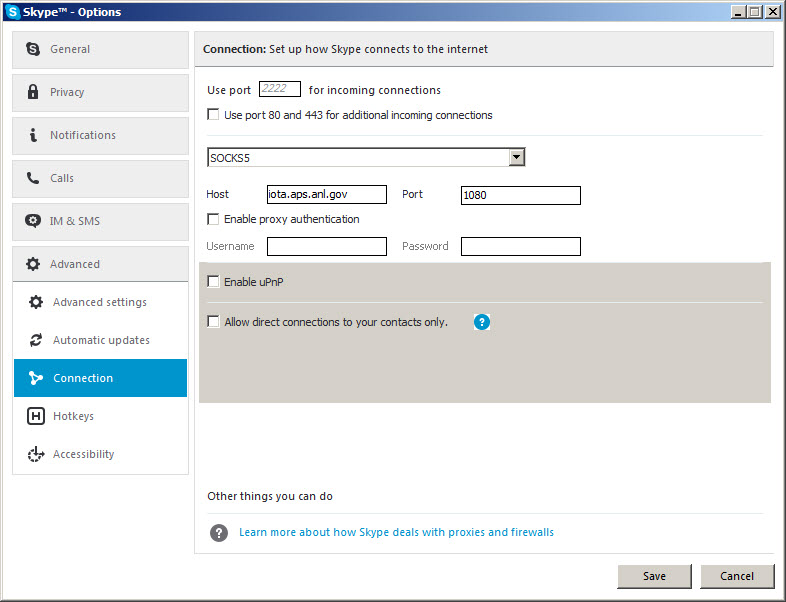The image size is (786, 602).
Task: Click the Automatic updates refresh icon
Action: [36, 340]
